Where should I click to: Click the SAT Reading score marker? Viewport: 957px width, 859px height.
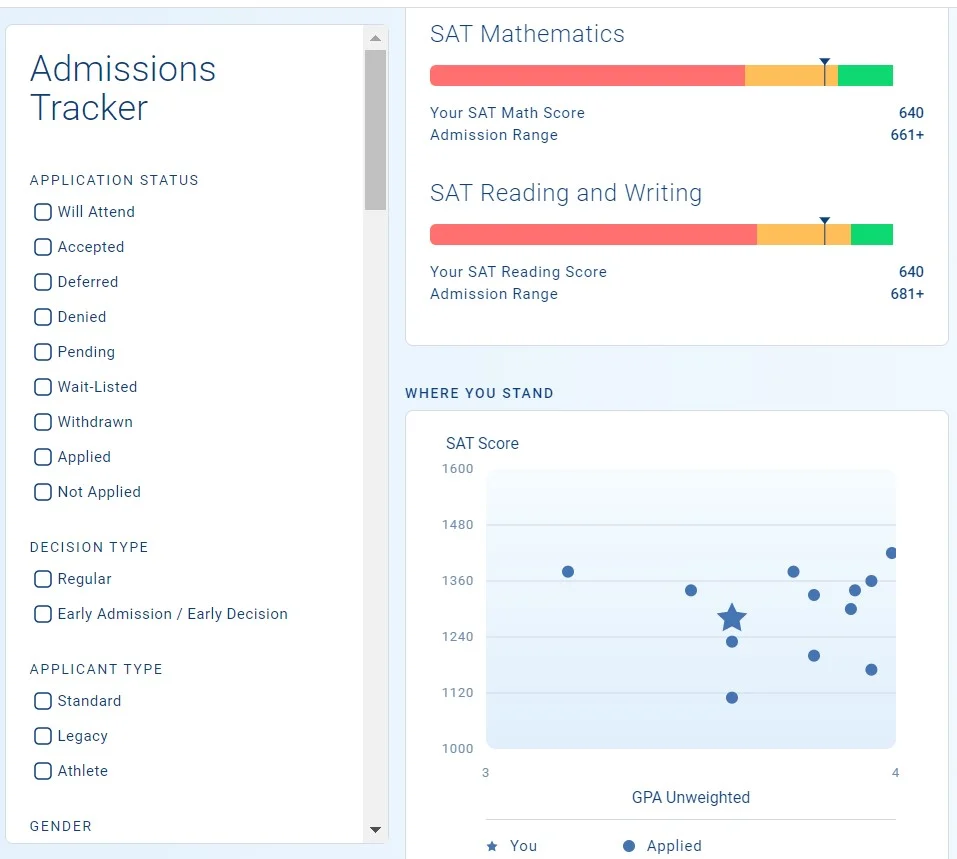825,231
